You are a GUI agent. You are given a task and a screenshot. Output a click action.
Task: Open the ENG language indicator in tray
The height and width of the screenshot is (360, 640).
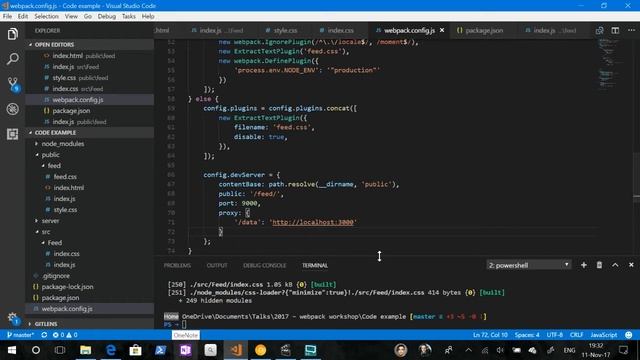(569, 350)
